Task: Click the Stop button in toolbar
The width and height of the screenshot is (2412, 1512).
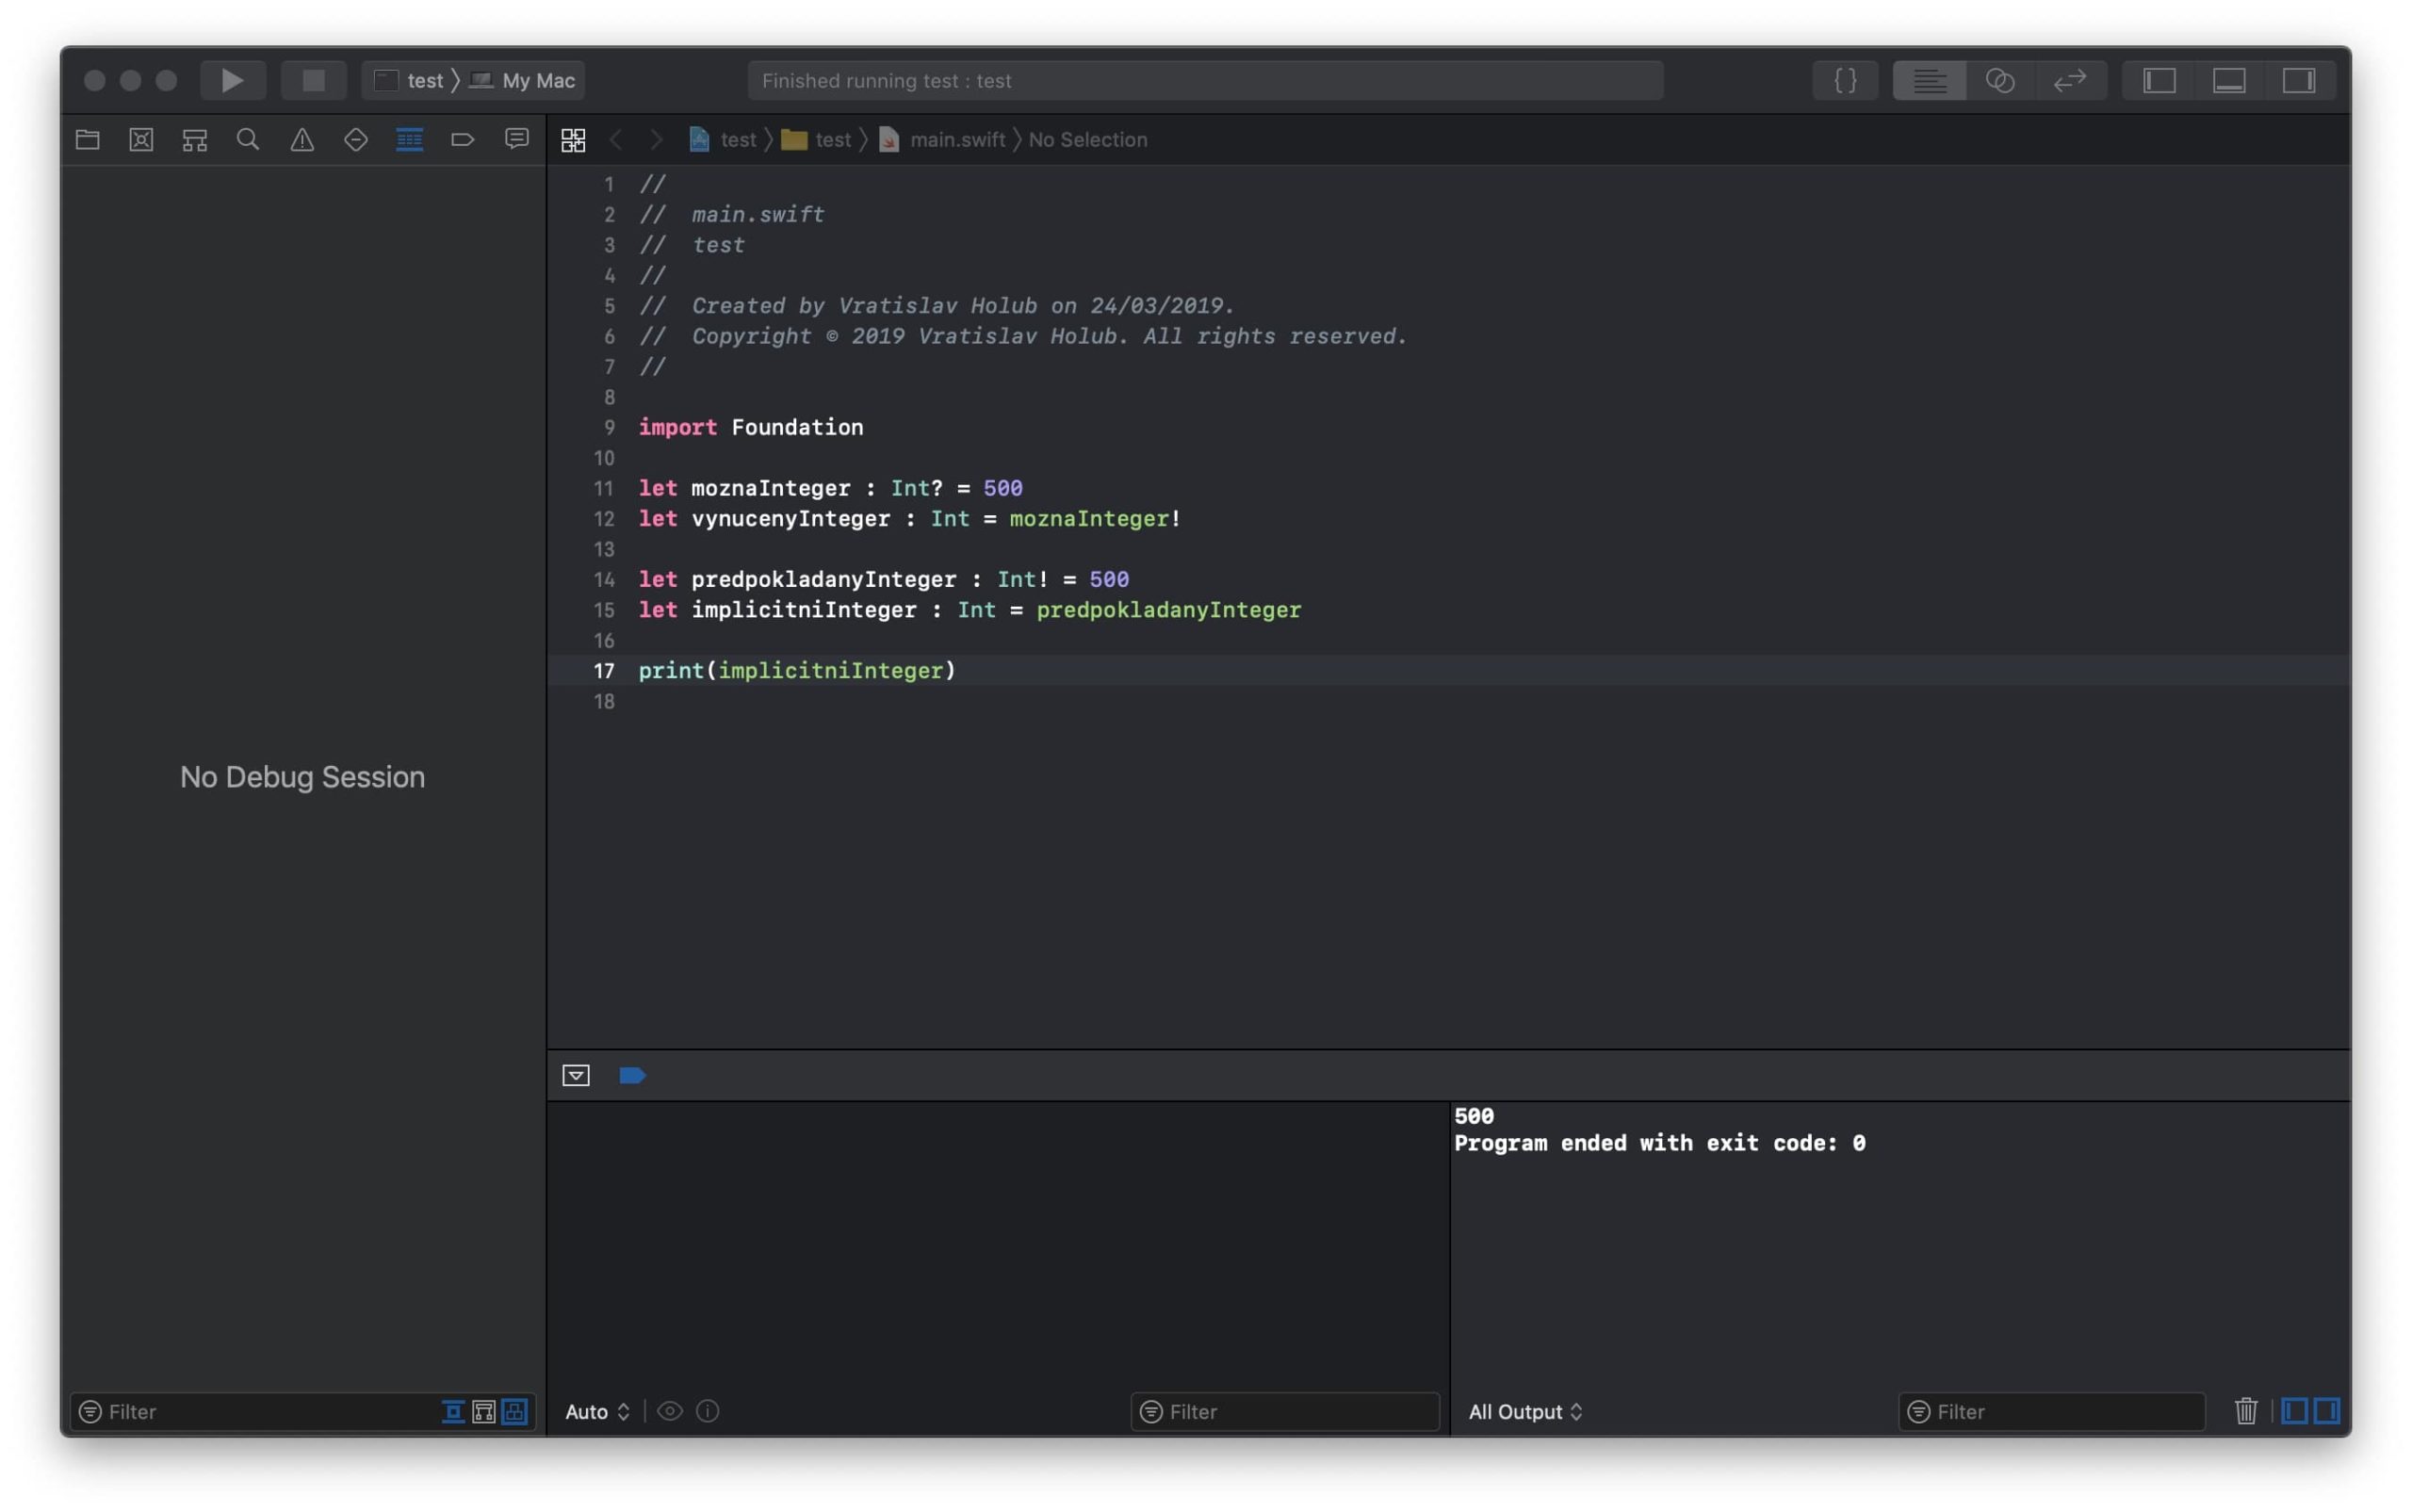Action: (313, 80)
